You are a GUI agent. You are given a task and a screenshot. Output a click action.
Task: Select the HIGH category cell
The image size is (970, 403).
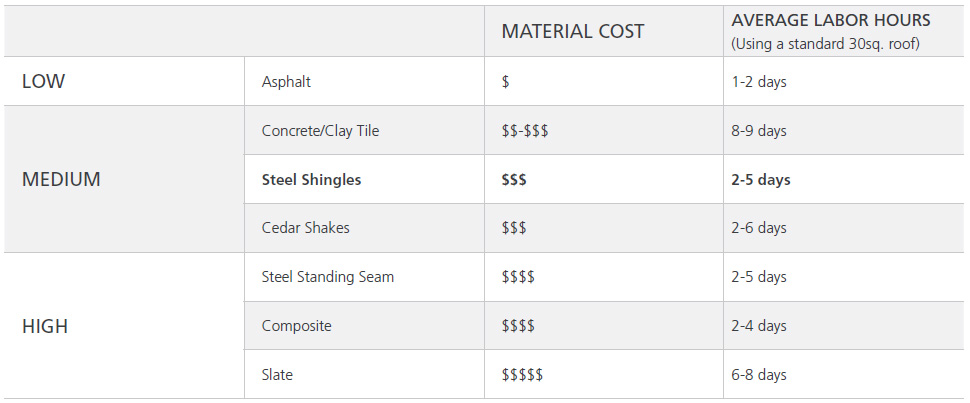point(45,326)
